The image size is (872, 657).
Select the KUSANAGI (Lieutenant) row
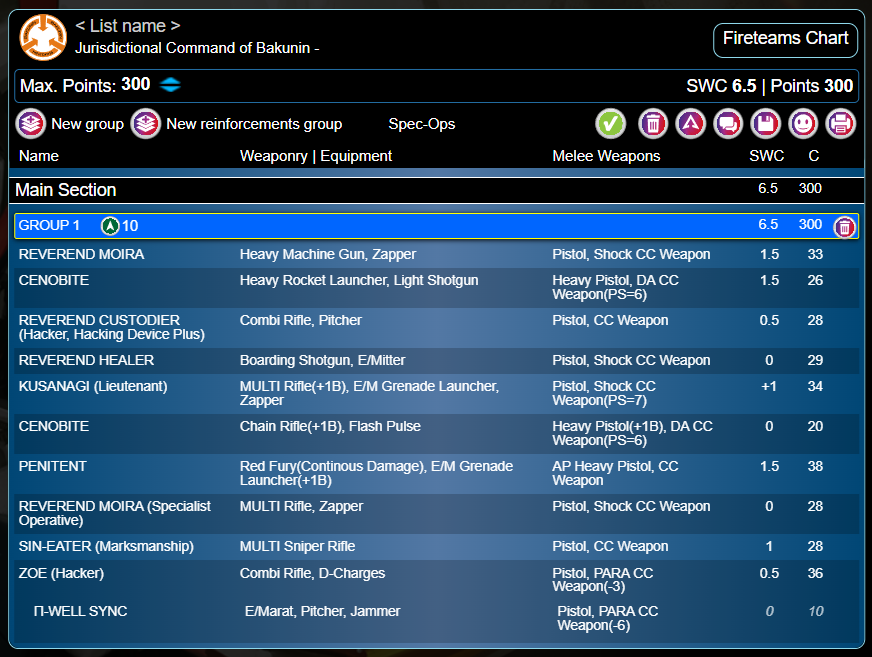click(x=437, y=393)
